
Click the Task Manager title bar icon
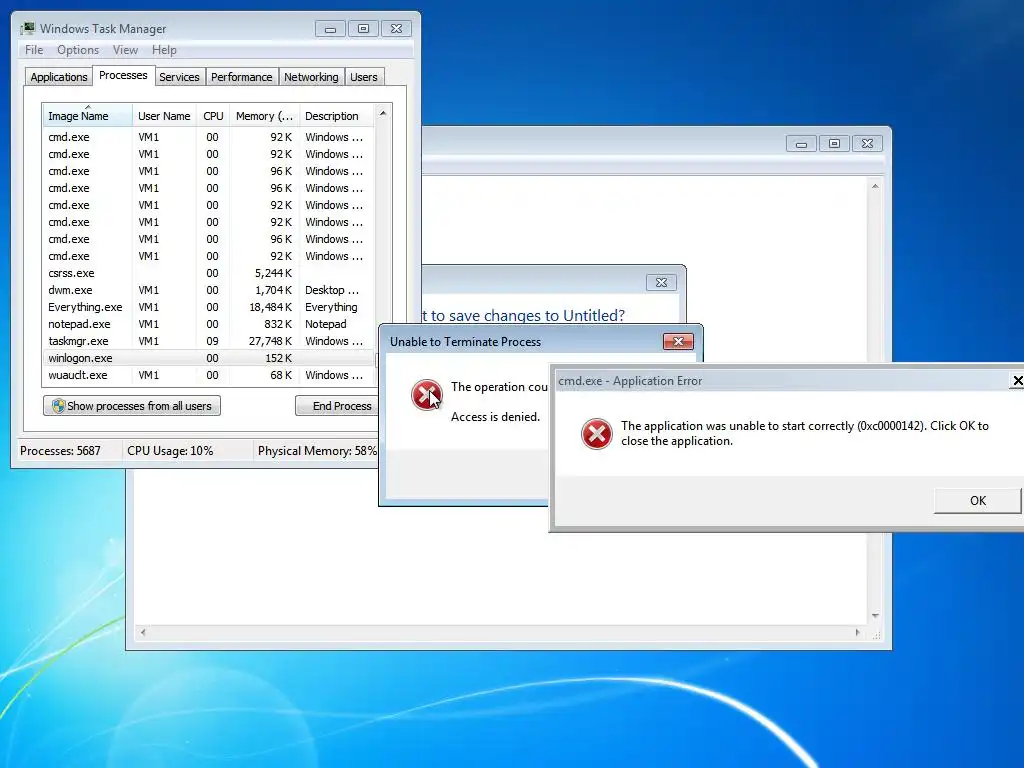27,29
